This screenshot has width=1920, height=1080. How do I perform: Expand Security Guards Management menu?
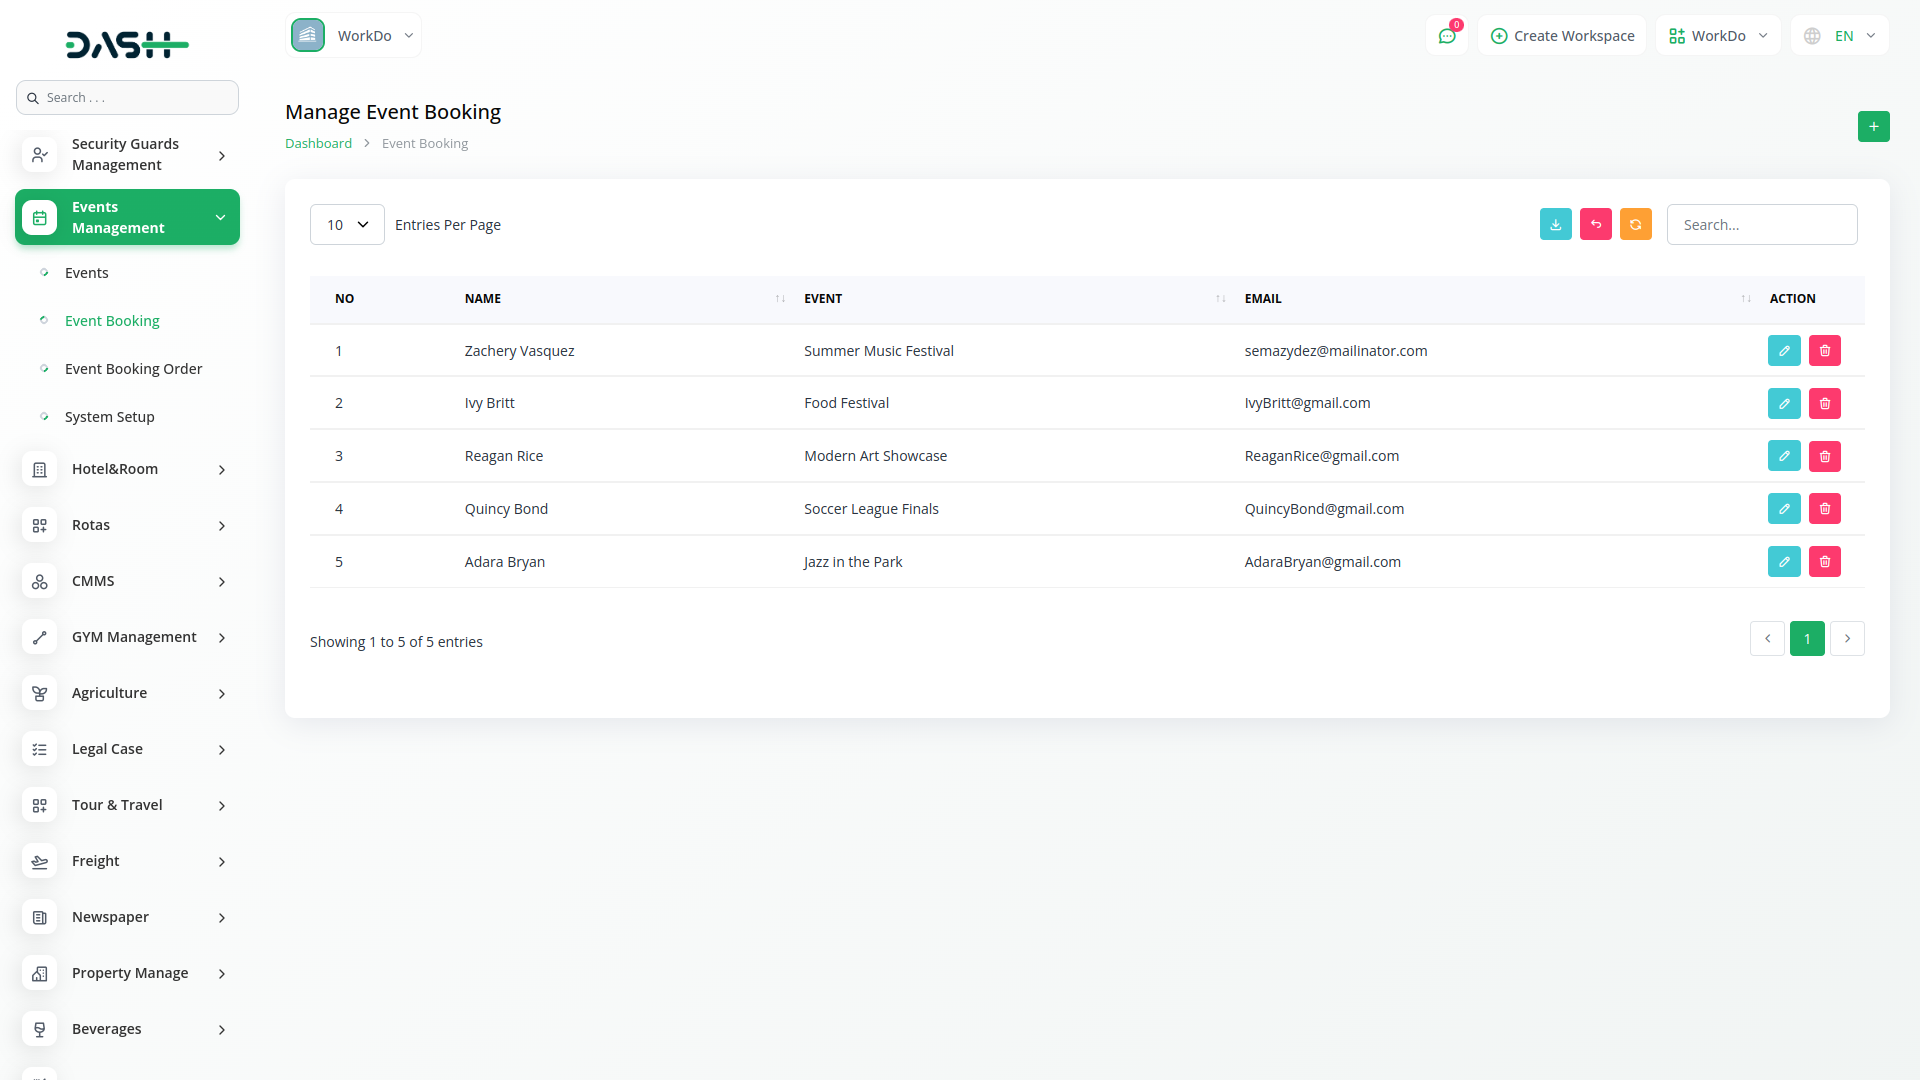click(x=127, y=155)
